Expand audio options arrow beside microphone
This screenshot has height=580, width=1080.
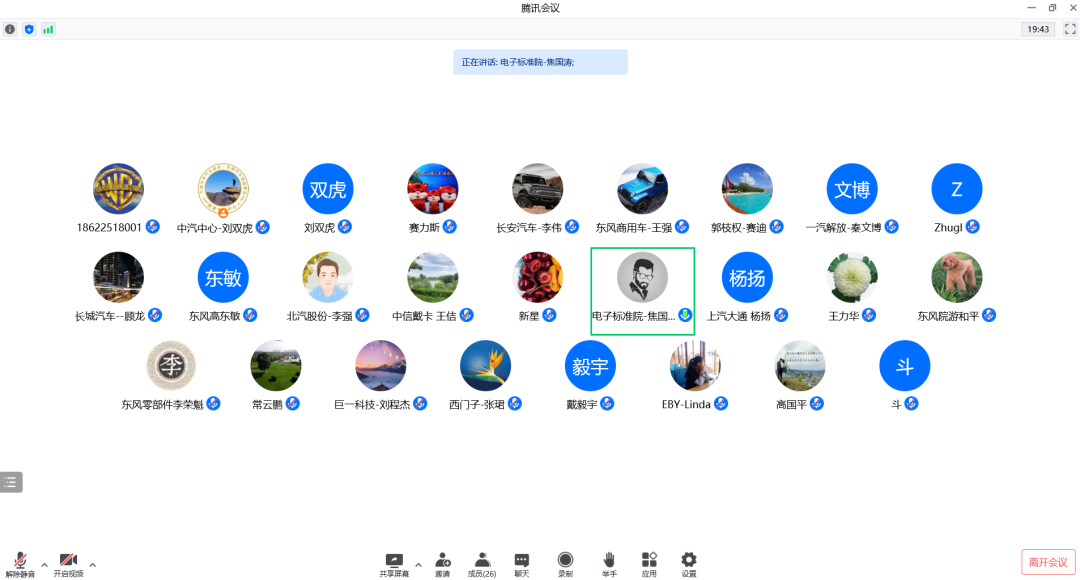point(44,565)
